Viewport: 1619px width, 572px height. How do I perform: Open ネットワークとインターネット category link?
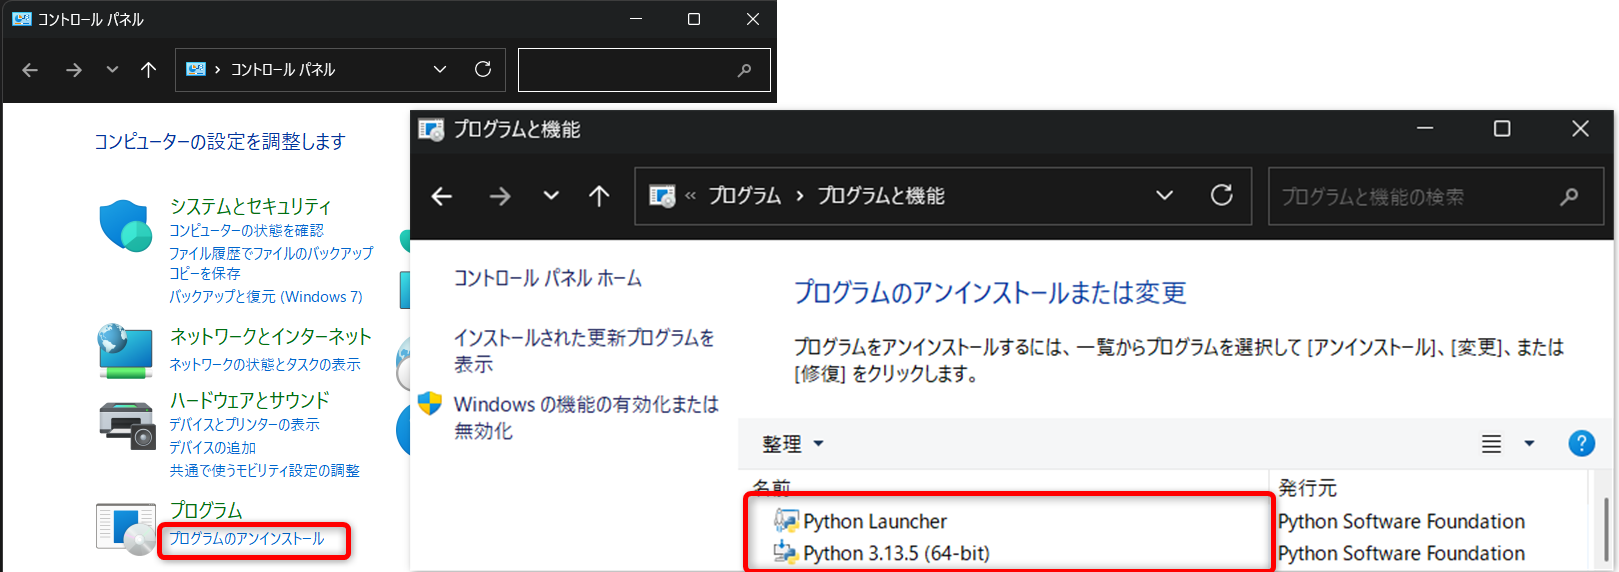(270, 336)
